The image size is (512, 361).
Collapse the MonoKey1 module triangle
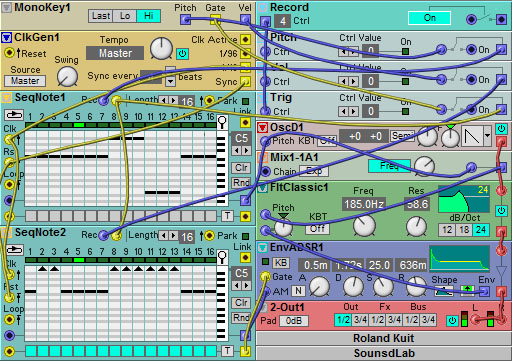coord(6,8)
